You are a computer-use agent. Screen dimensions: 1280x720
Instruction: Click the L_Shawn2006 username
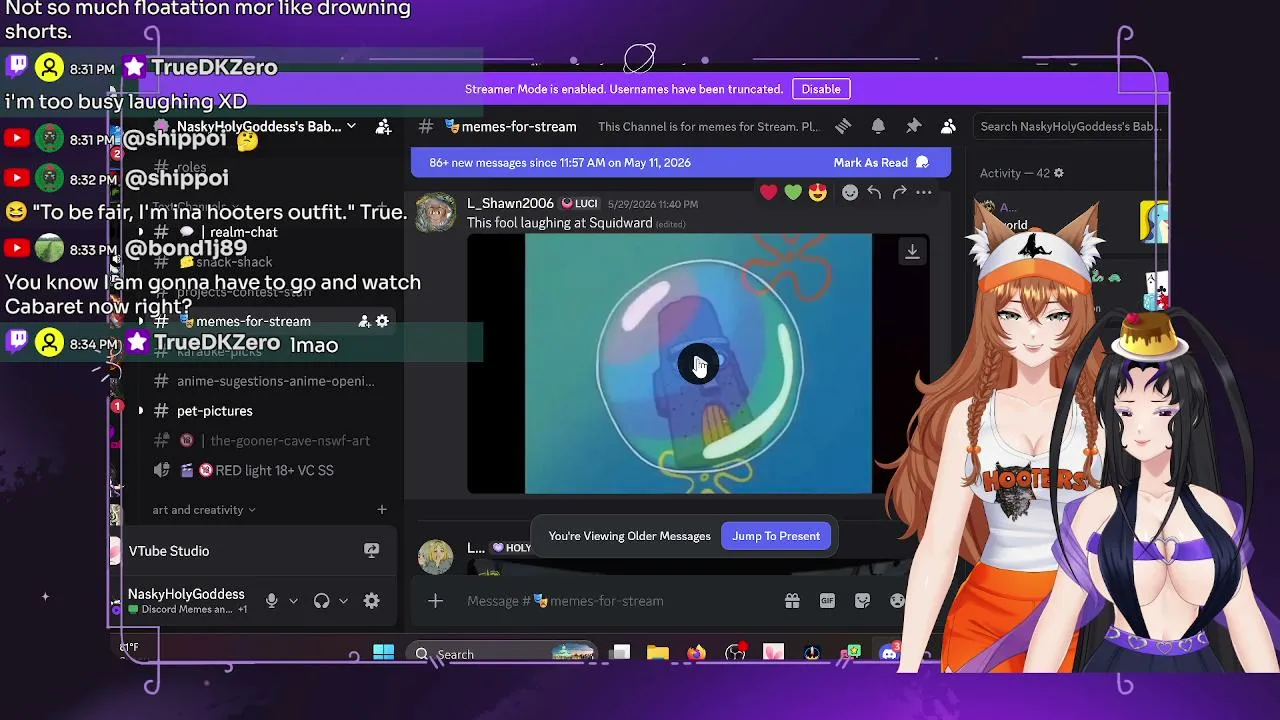[x=510, y=203]
